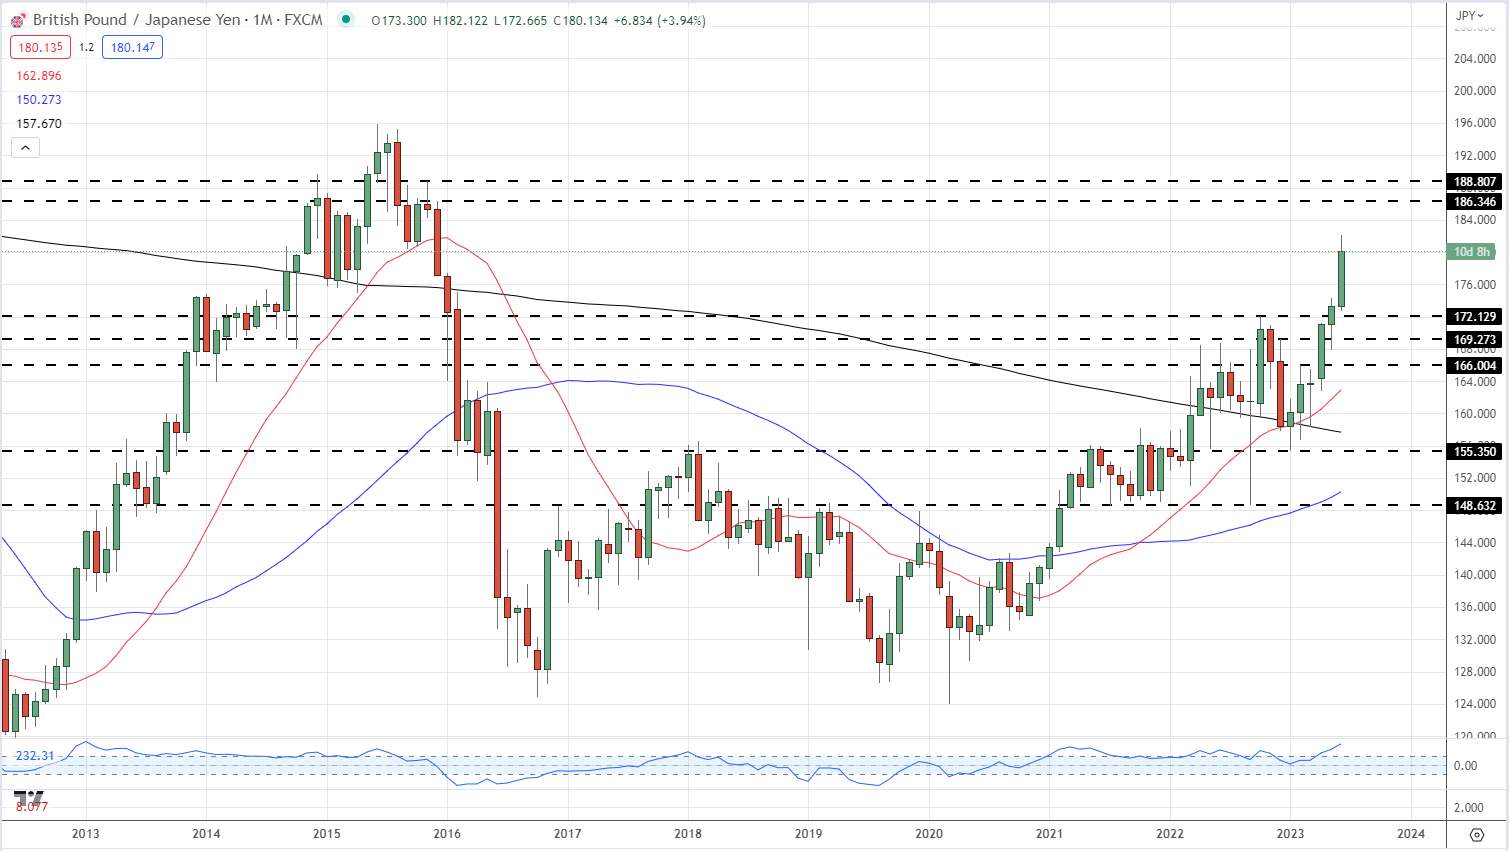The image size is (1509, 851).
Task: Click the 160.000 price axis tick
Action: click(1475, 414)
